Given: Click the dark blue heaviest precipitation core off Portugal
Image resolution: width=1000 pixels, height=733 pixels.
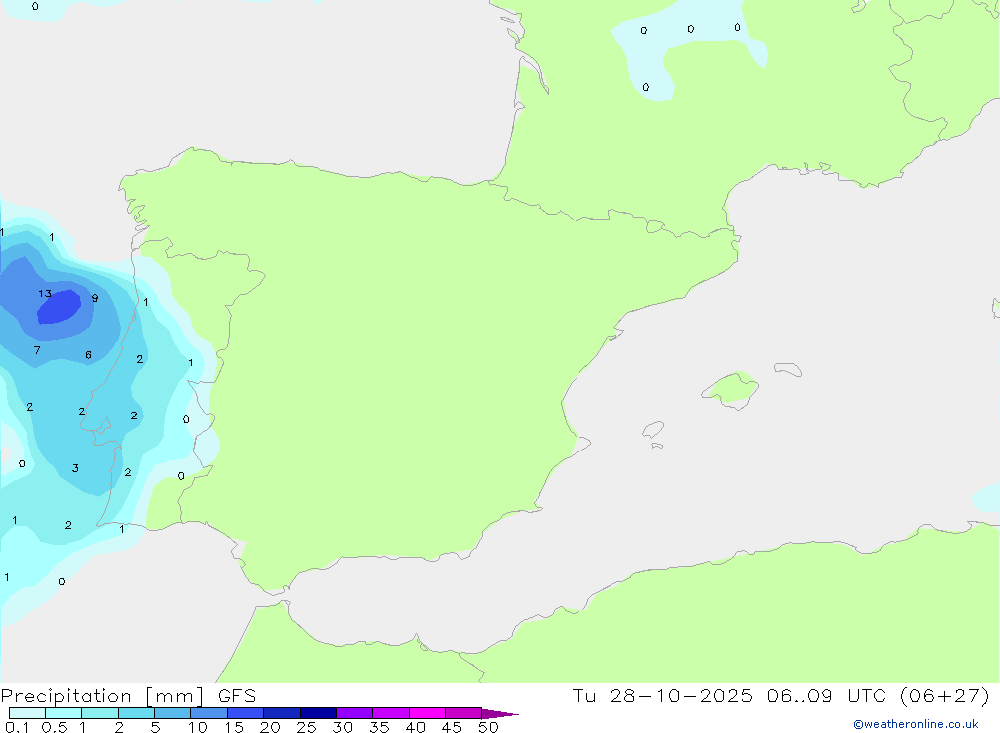Looking at the screenshot, I should [x=59, y=307].
